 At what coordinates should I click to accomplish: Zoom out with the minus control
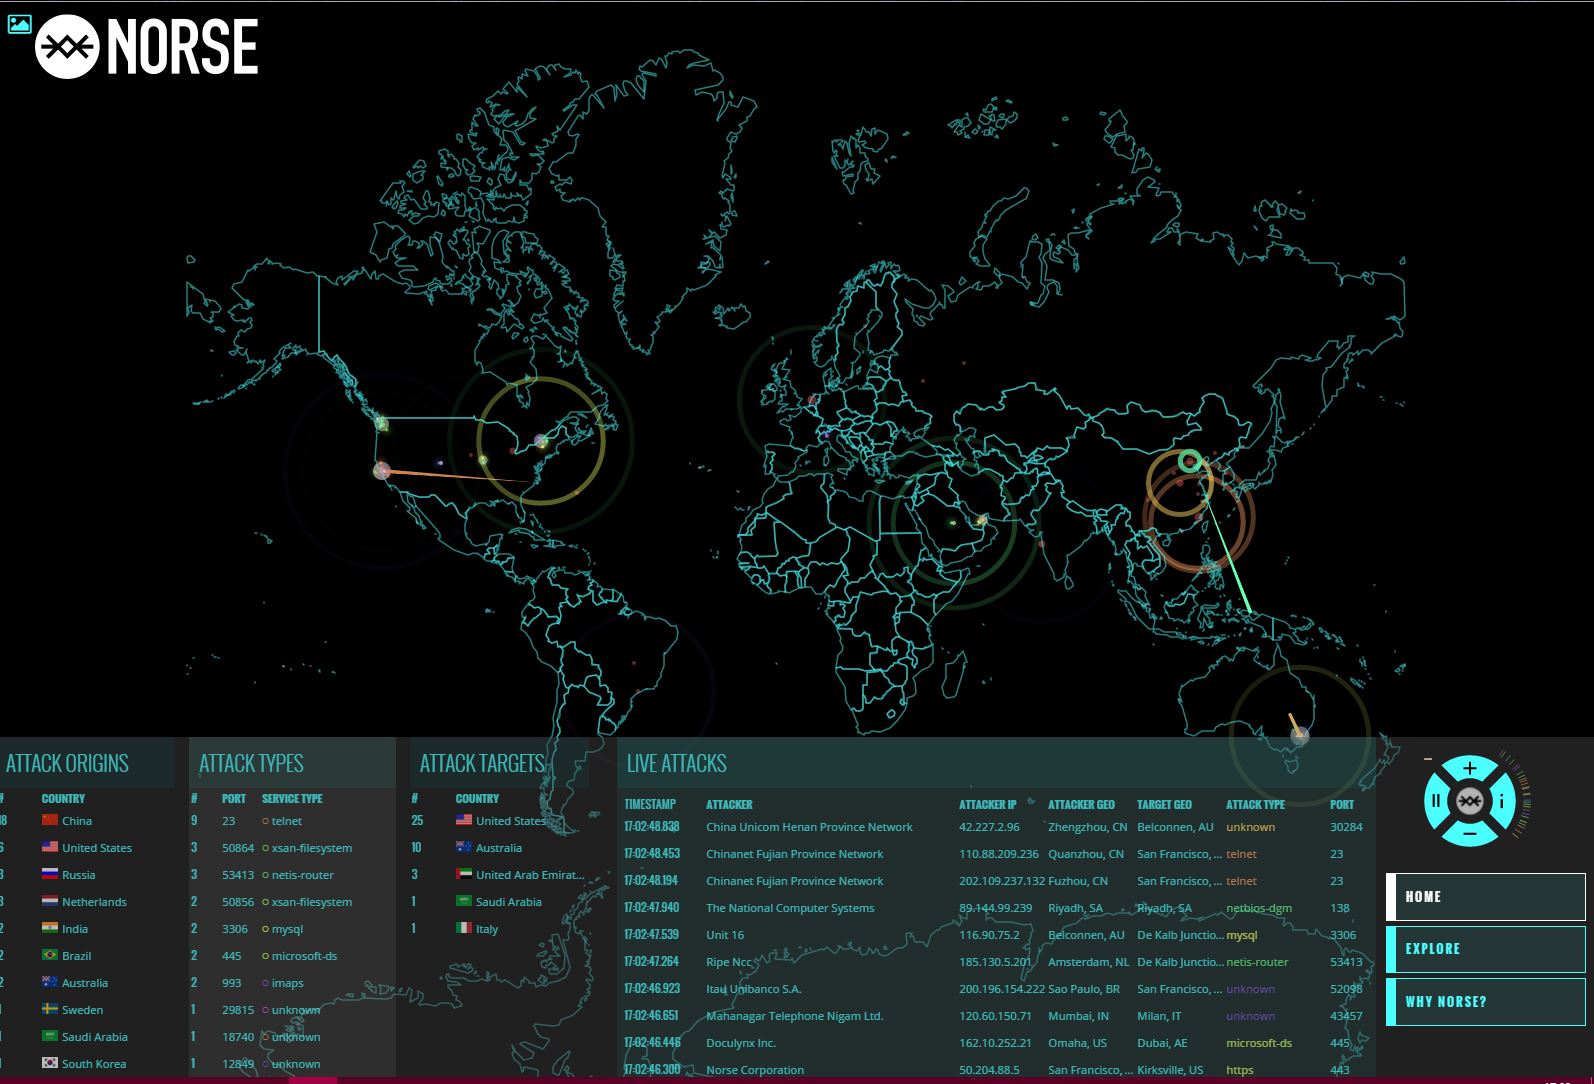pyautogui.click(x=1469, y=833)
